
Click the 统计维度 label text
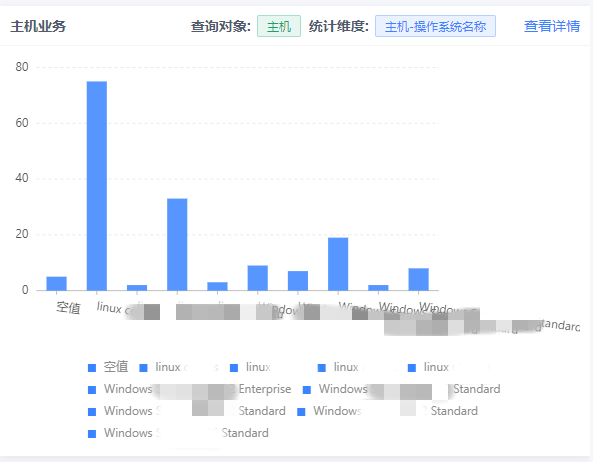point(338,26)
